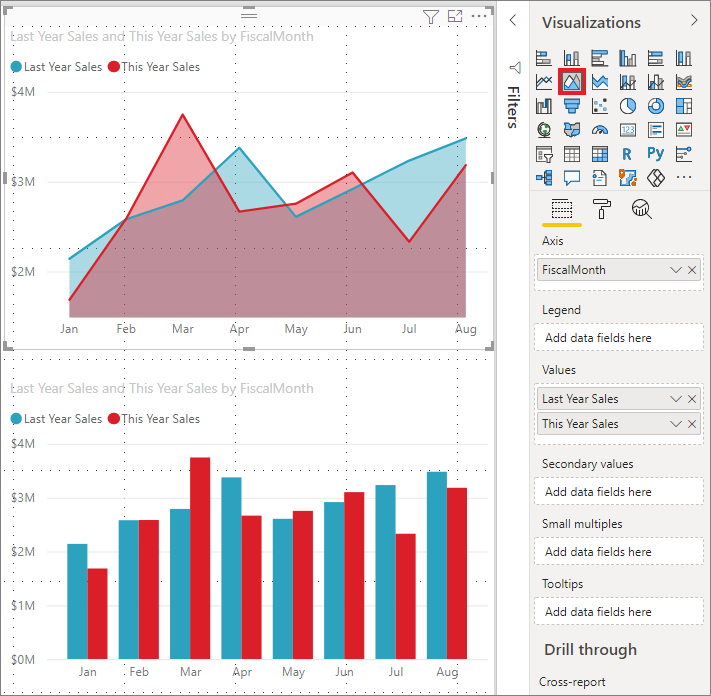711x696 pixels.
Task: Select the pie chart visual
Action: [628, 106]
